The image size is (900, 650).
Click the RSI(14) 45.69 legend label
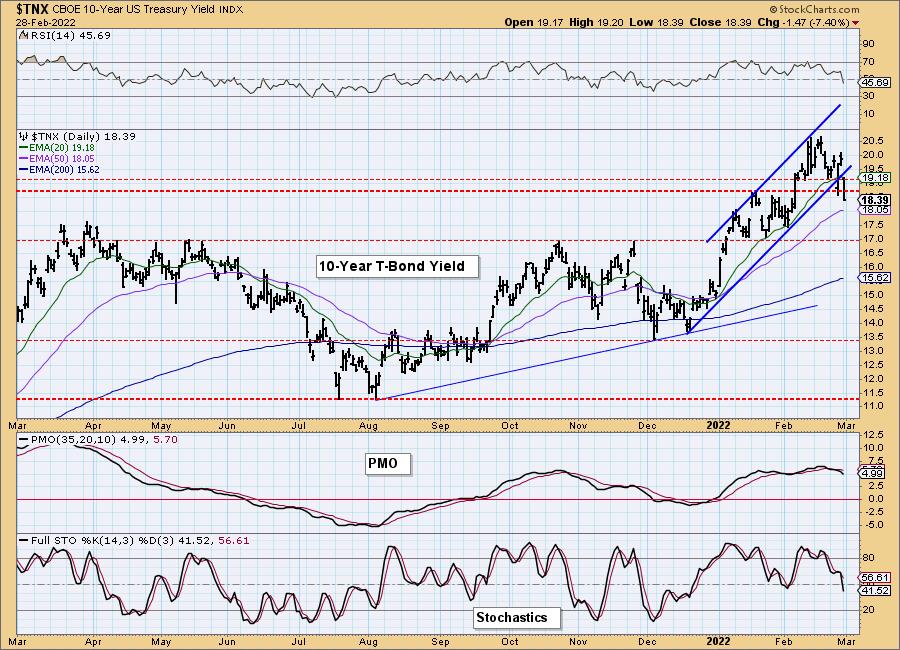pyautogui.click(x=69, y=36)
